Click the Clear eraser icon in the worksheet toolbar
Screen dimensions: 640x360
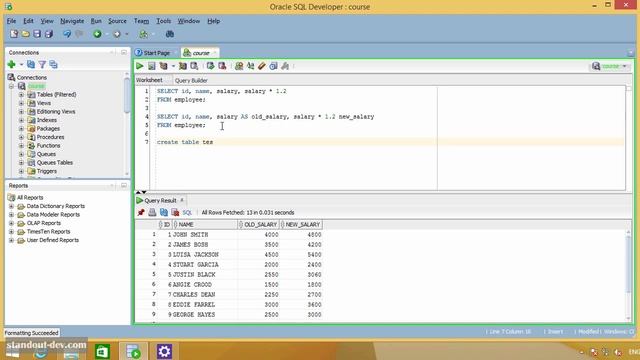tap(262, 66)
